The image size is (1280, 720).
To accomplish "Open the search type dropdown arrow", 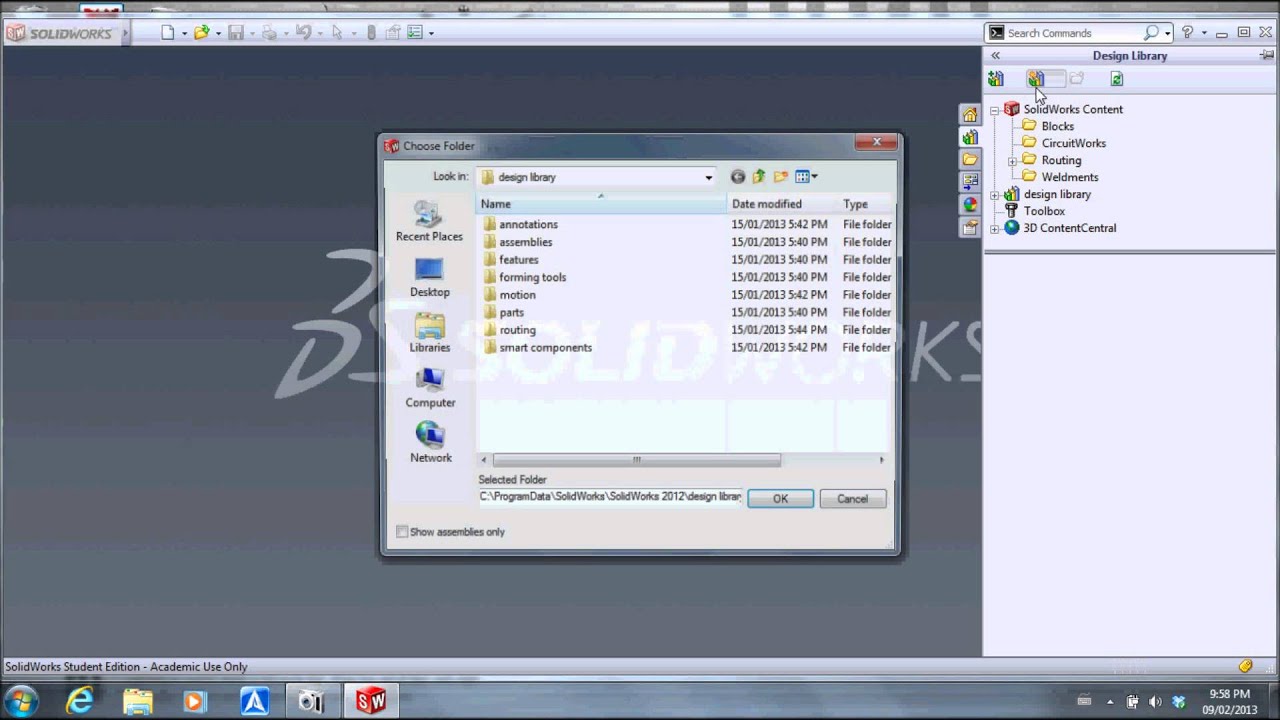I will 1167,34.
